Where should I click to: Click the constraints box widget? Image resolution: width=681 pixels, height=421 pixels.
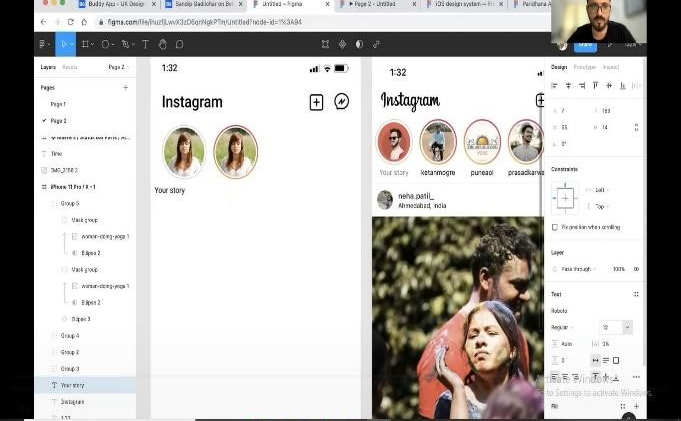click(x=565, y=199)
